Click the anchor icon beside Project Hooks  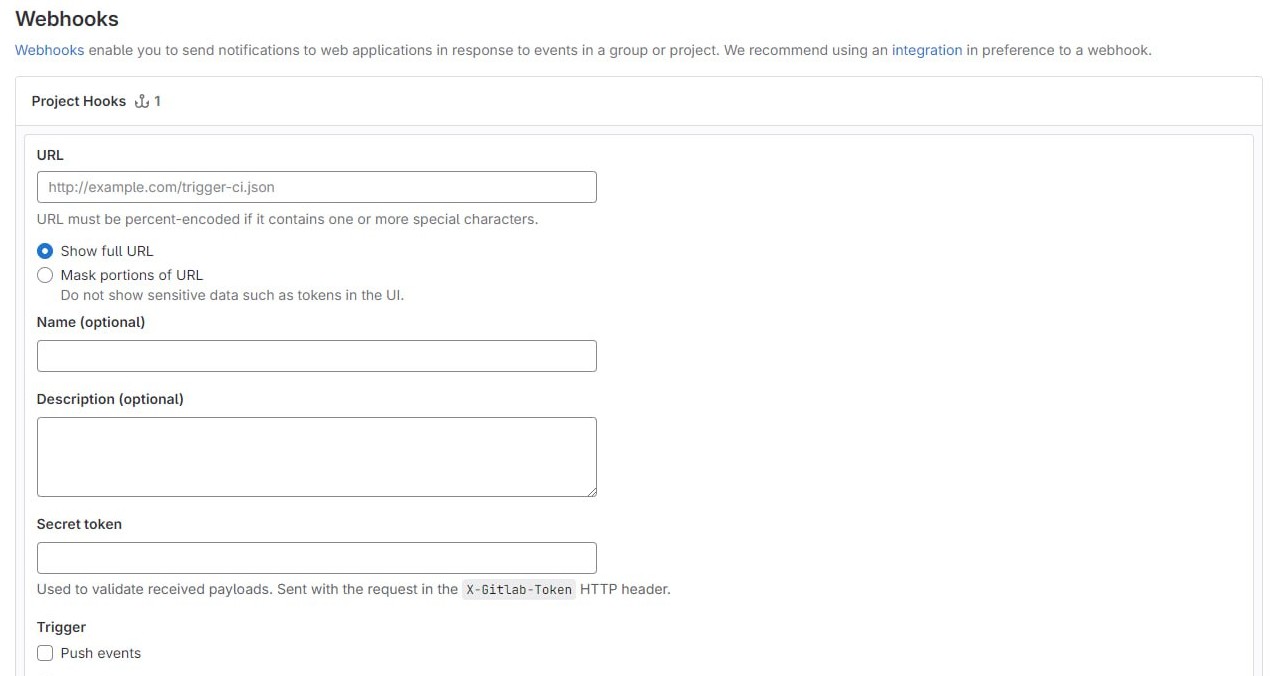pos(141,101)
